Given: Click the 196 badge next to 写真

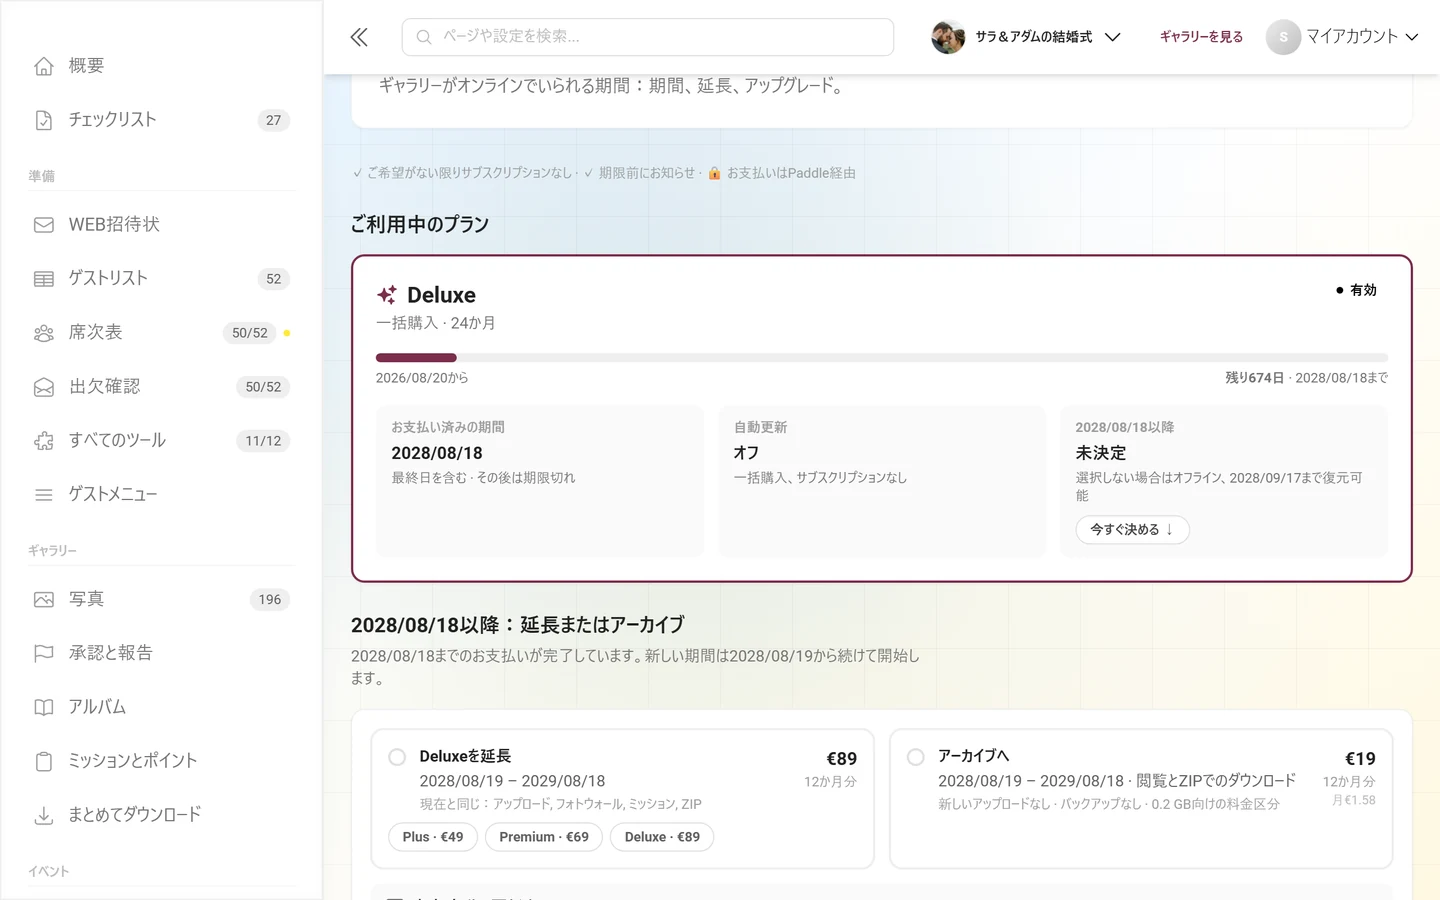Looking at the screenshot, I should click(270, 600).
